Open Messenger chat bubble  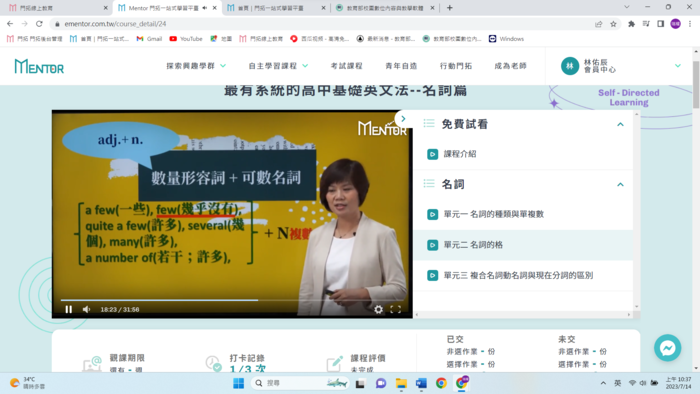point(667,348)
